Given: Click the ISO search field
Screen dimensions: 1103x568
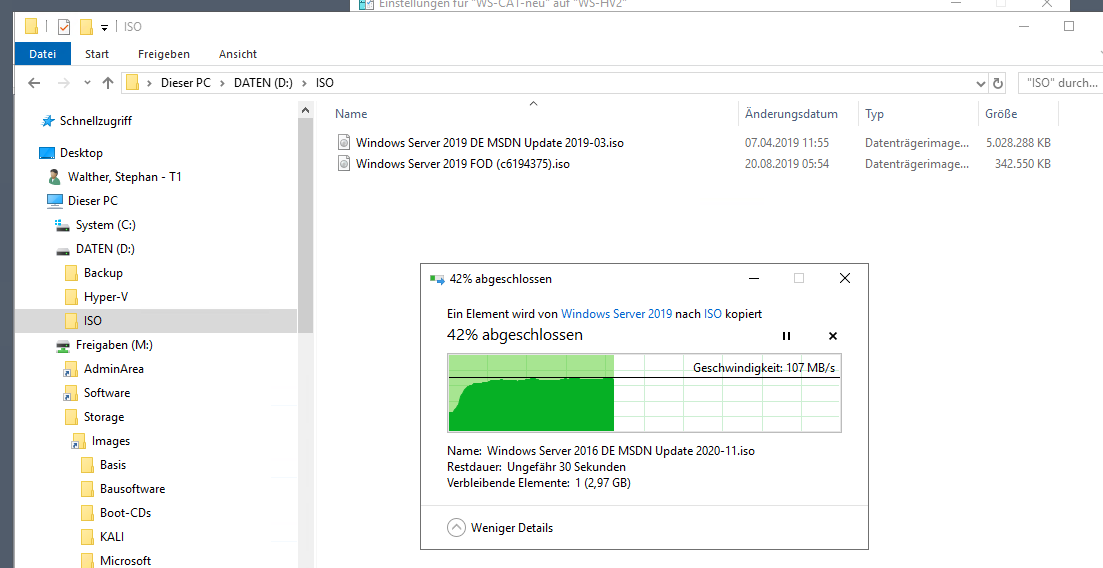Looking at the screenshot, I should [1060, 83].
